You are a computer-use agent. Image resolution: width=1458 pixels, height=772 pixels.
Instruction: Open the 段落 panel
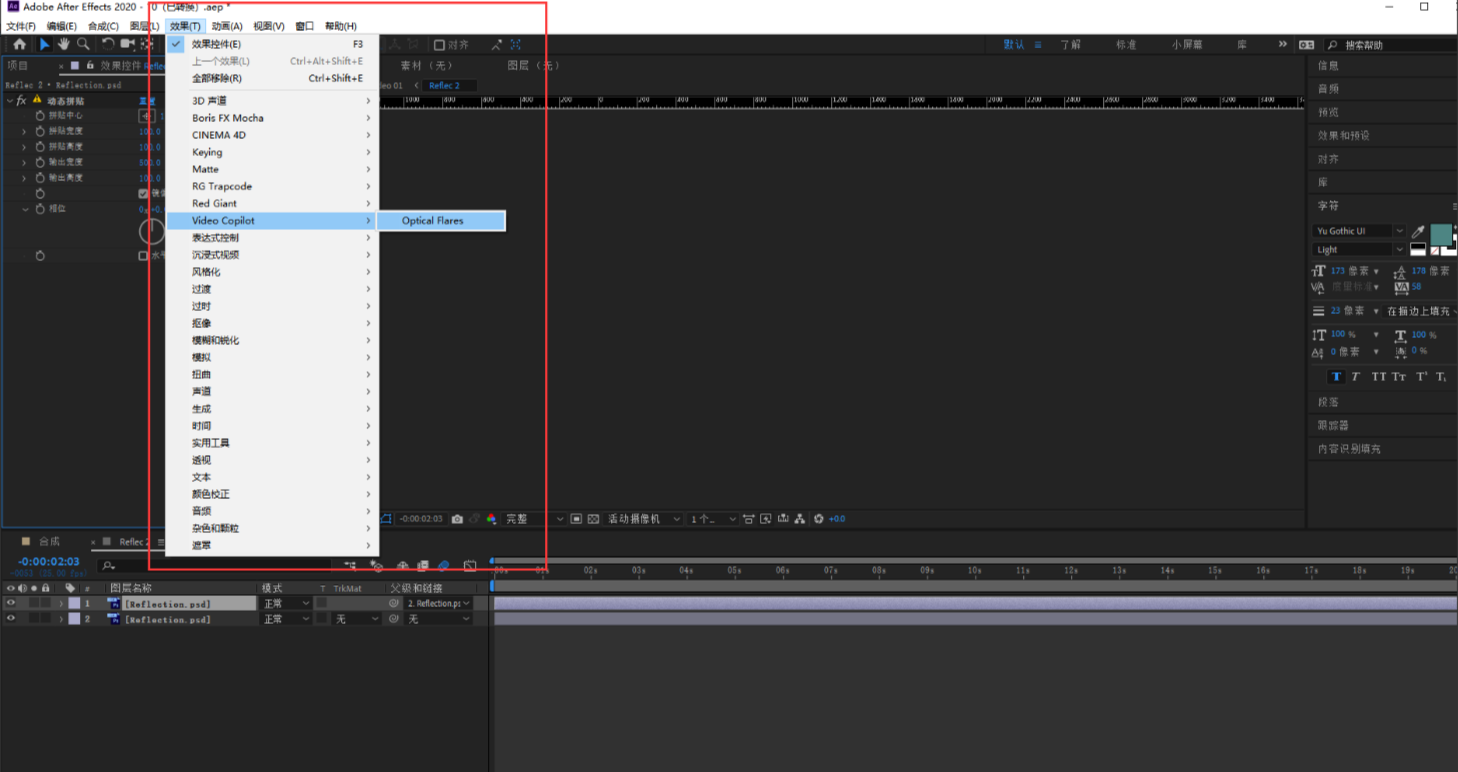tap(1328, 402)
